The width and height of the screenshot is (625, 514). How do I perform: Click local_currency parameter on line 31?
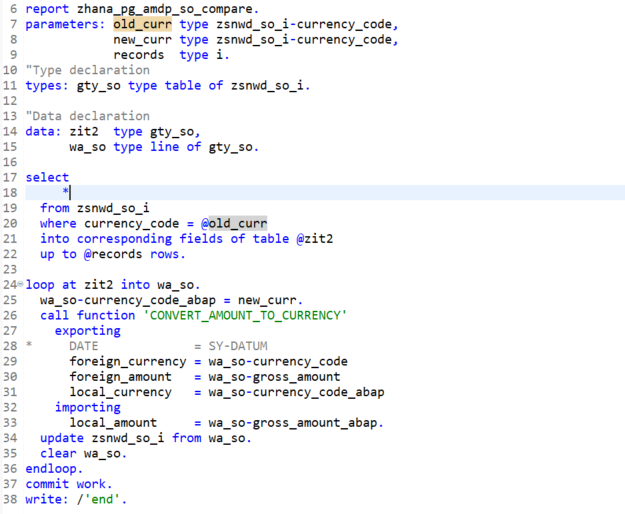coord(120,392)
